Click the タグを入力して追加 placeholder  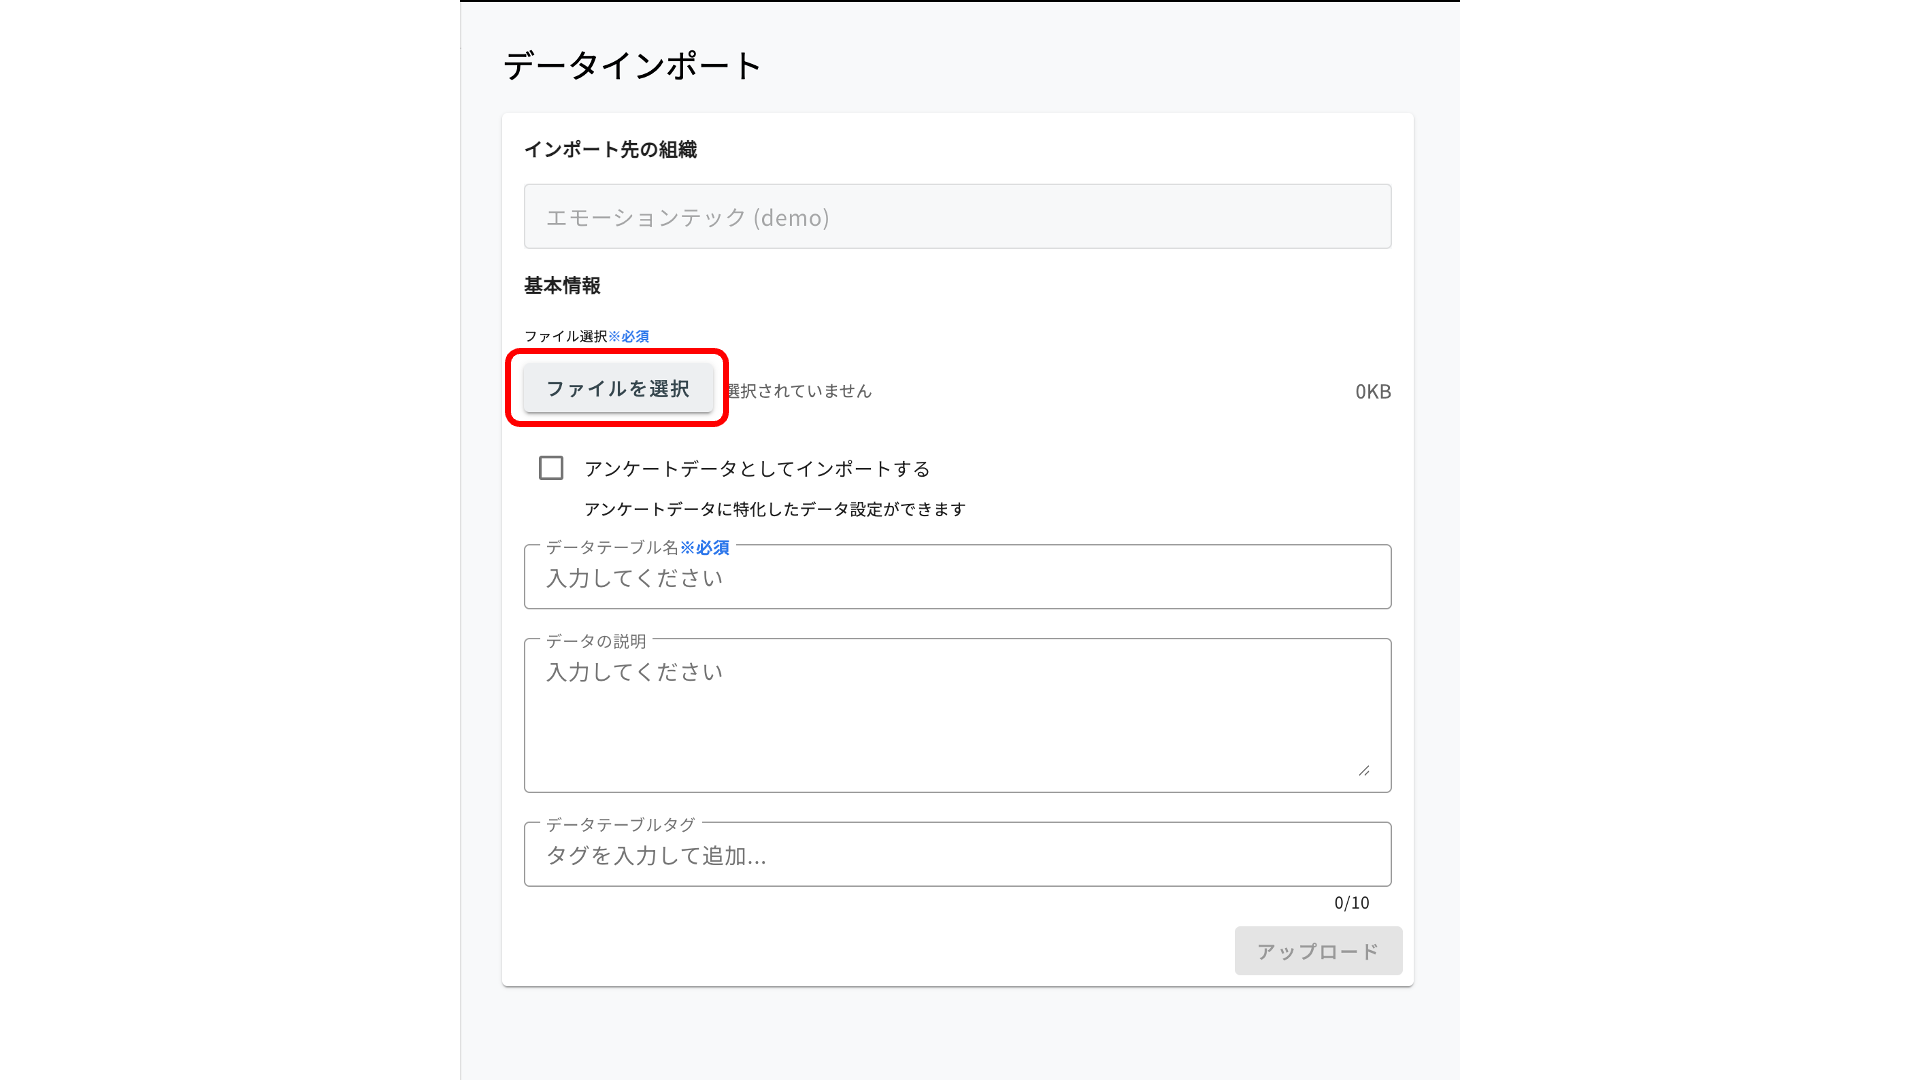point(655,856)
